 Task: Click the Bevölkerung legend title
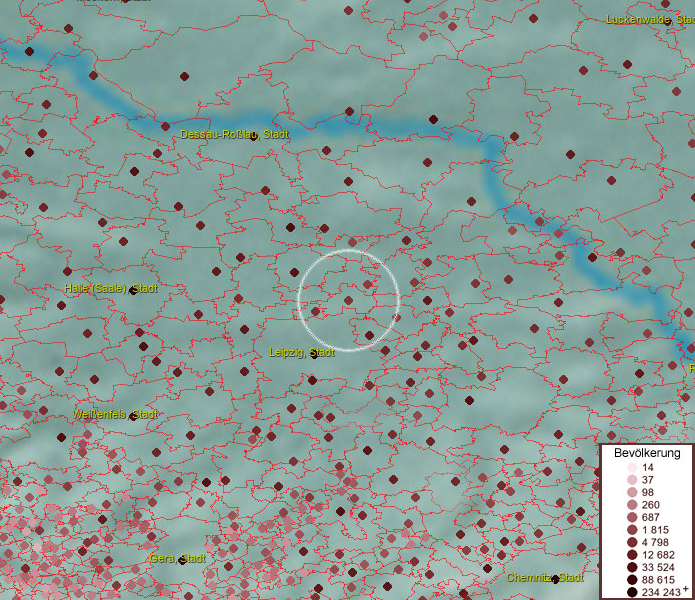pos(647,453)
